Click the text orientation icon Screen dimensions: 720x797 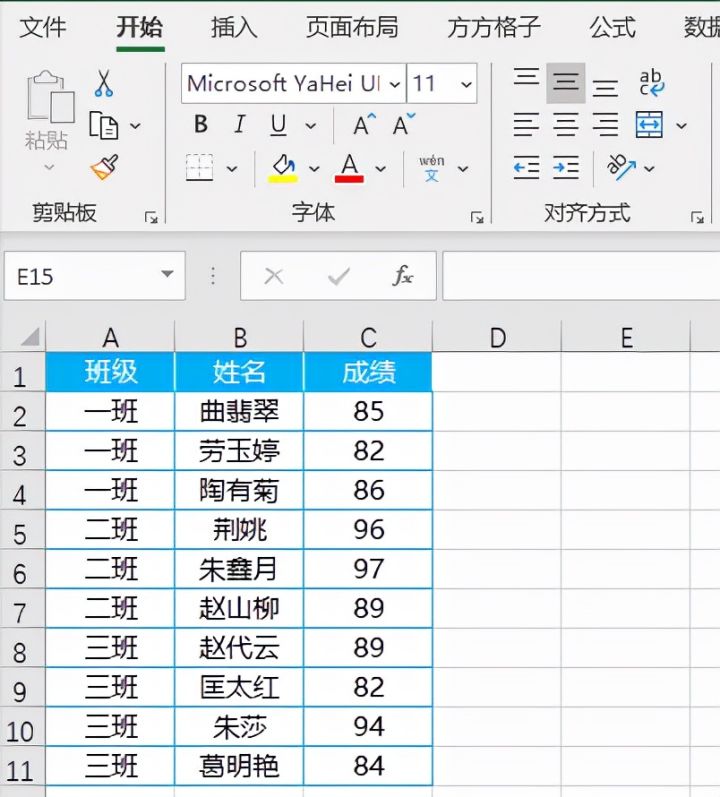tap(621, 167)
